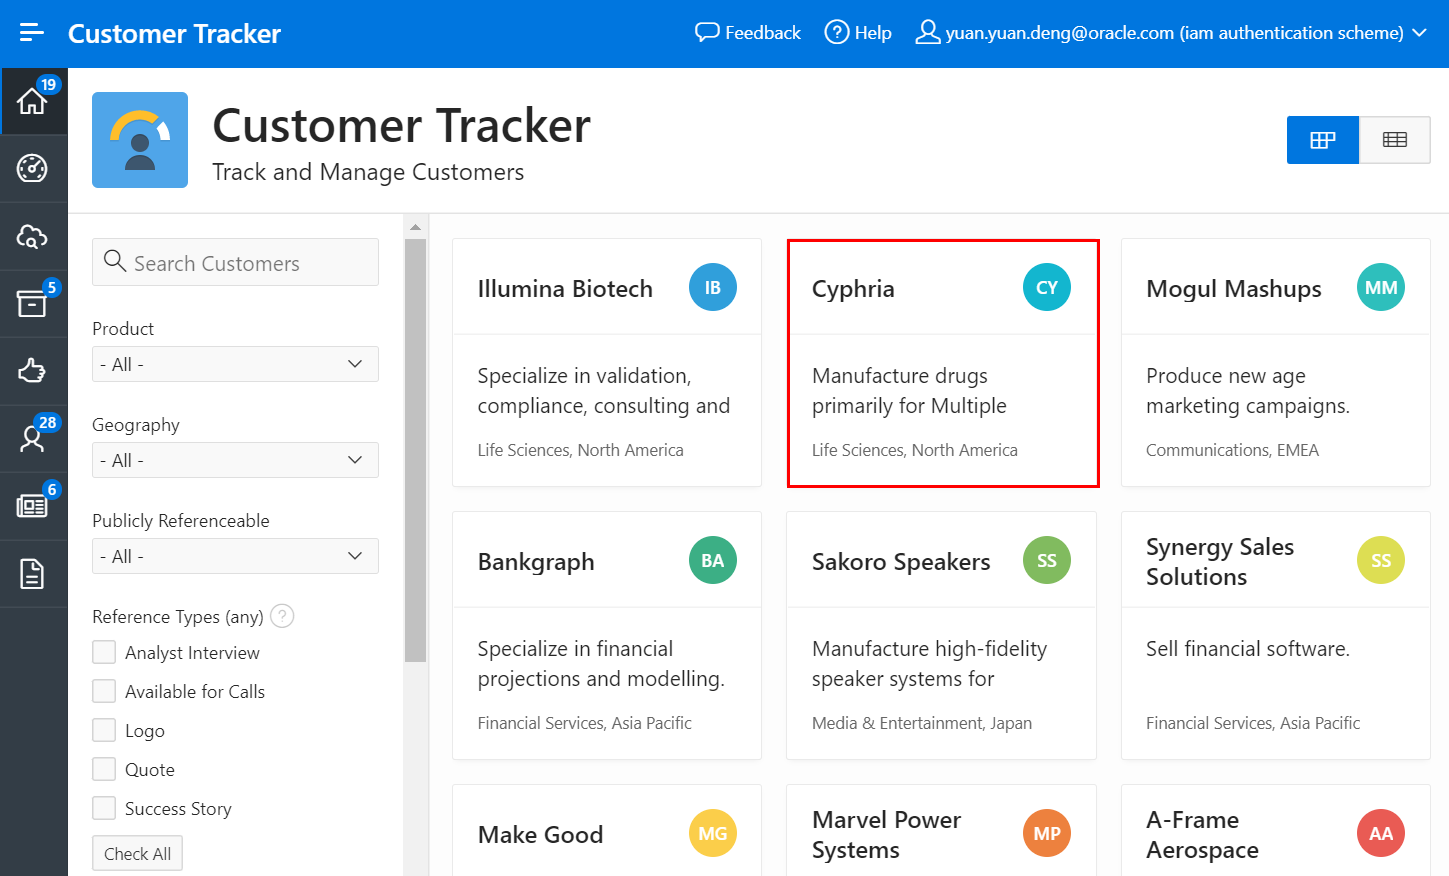Open the Dashboard gauge icon in sidebar
The height and width of the screenshot is (876, 1449).
(33, 168)
